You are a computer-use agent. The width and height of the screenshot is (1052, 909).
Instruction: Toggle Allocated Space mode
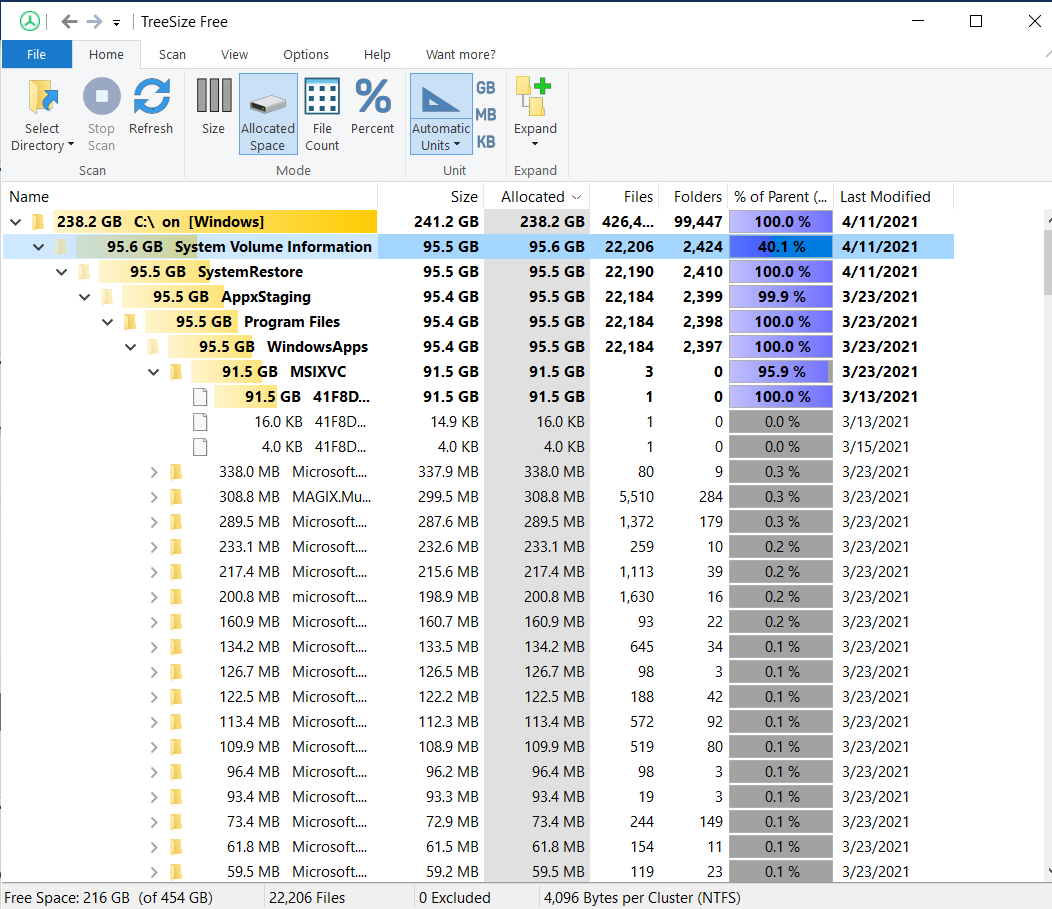tap(268, 112)
